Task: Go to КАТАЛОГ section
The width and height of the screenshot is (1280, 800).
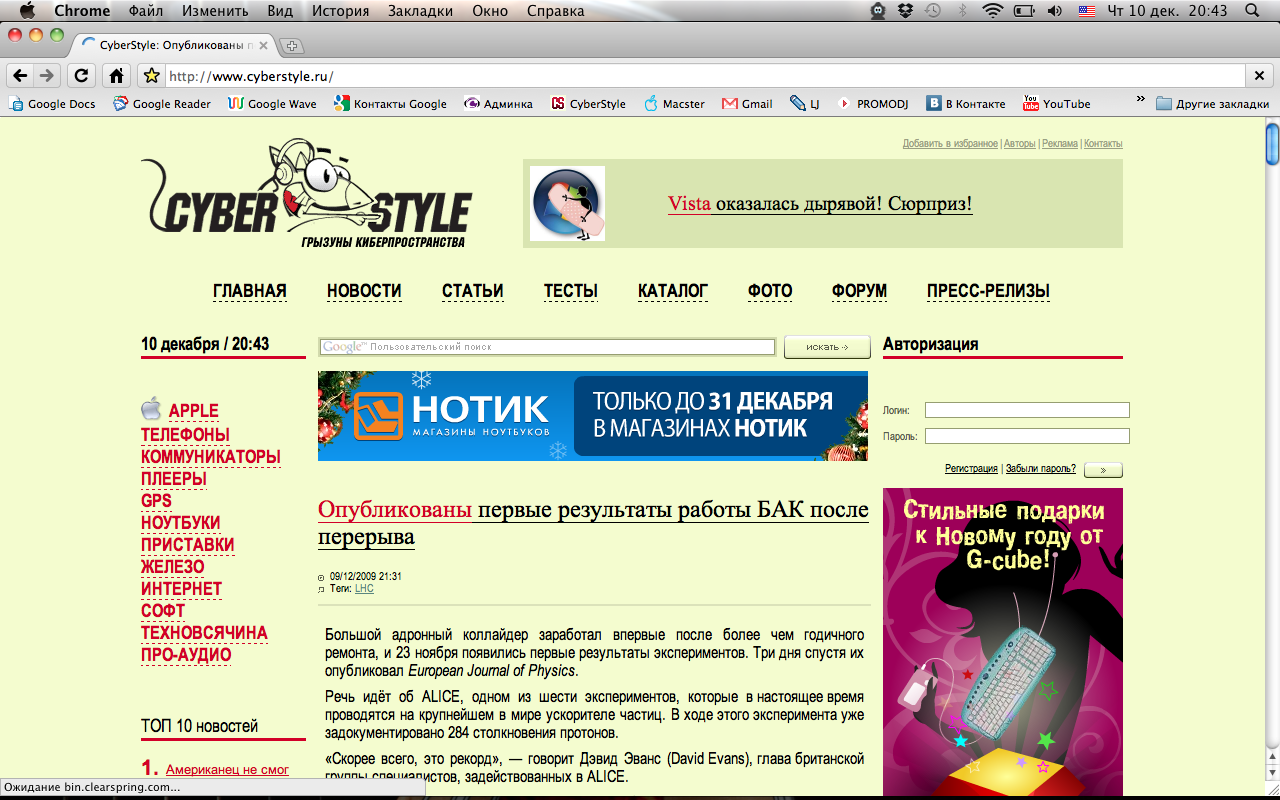Action: [673, 291]
